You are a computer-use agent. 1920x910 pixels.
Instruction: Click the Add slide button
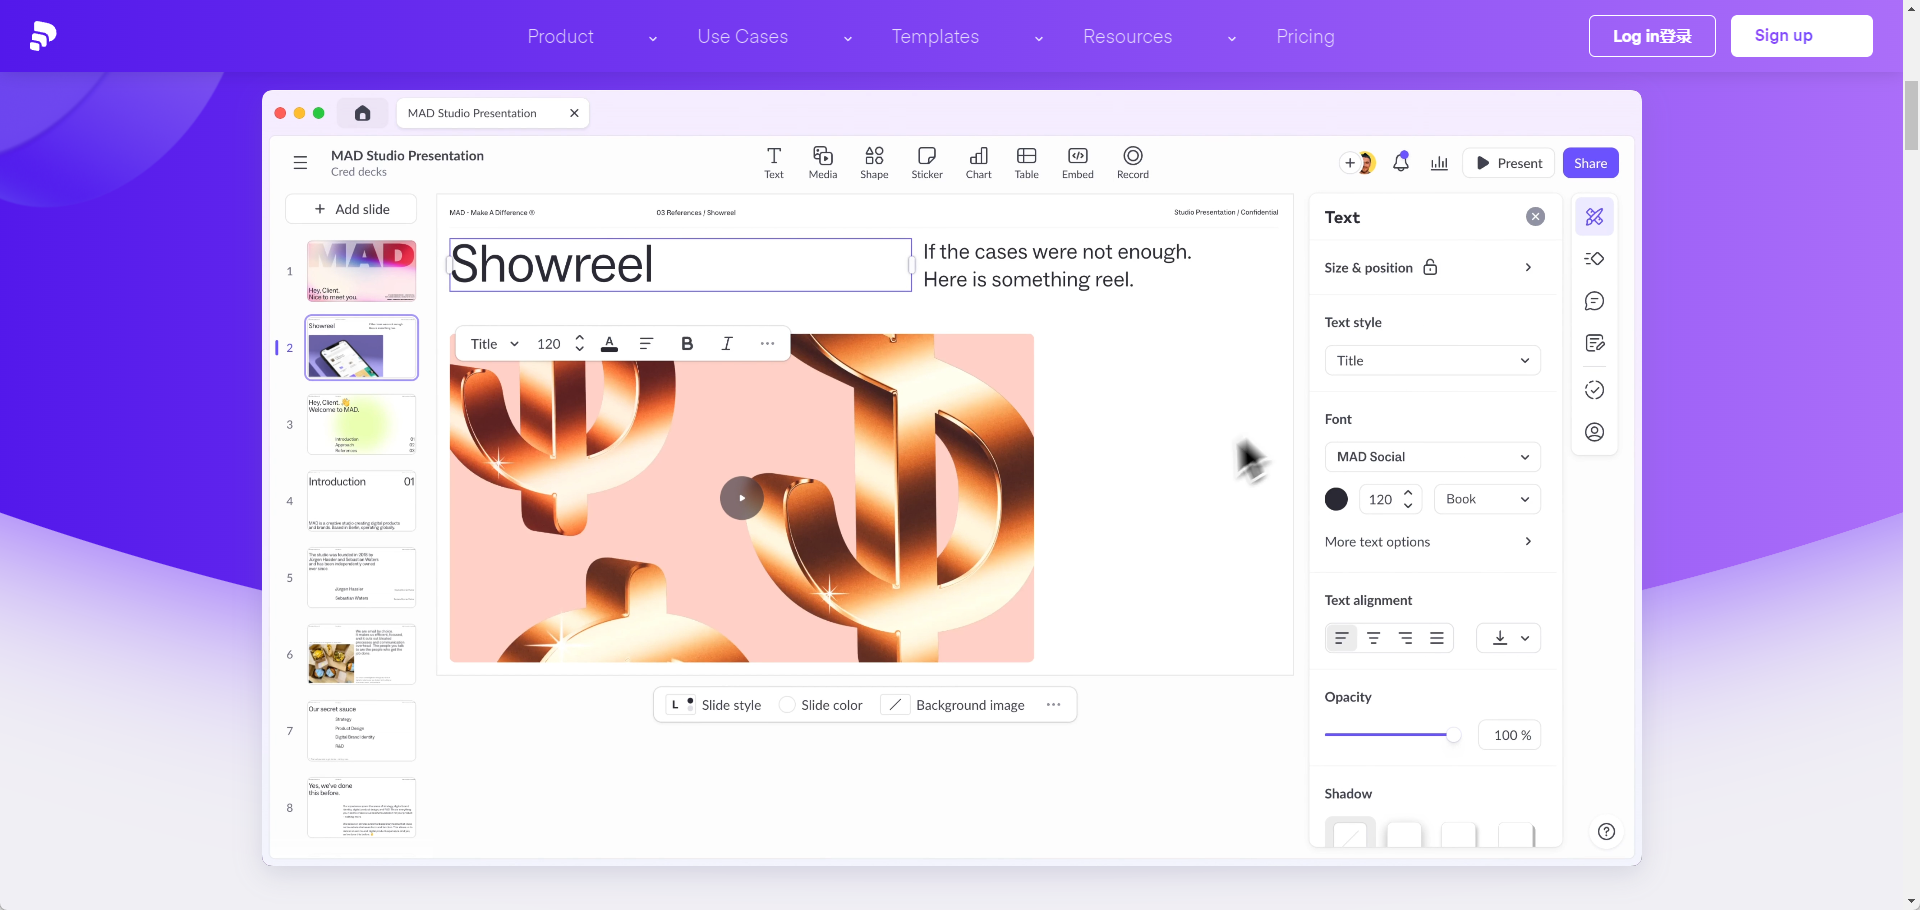tap(351, 209)
